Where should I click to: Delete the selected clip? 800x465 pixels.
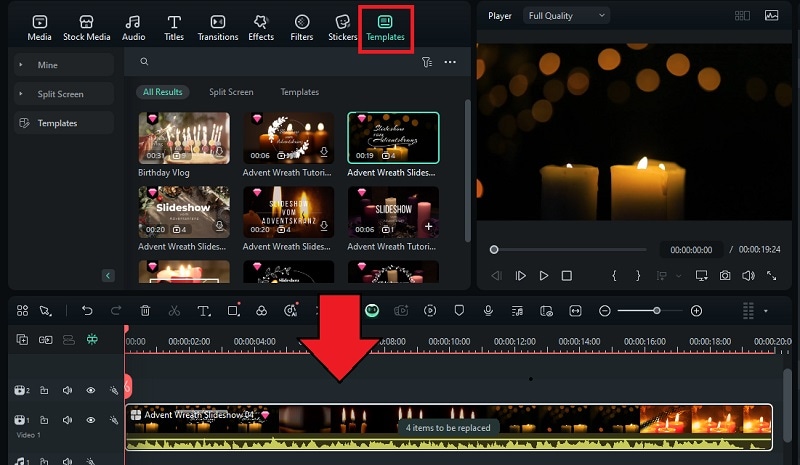tap(145, 311)
